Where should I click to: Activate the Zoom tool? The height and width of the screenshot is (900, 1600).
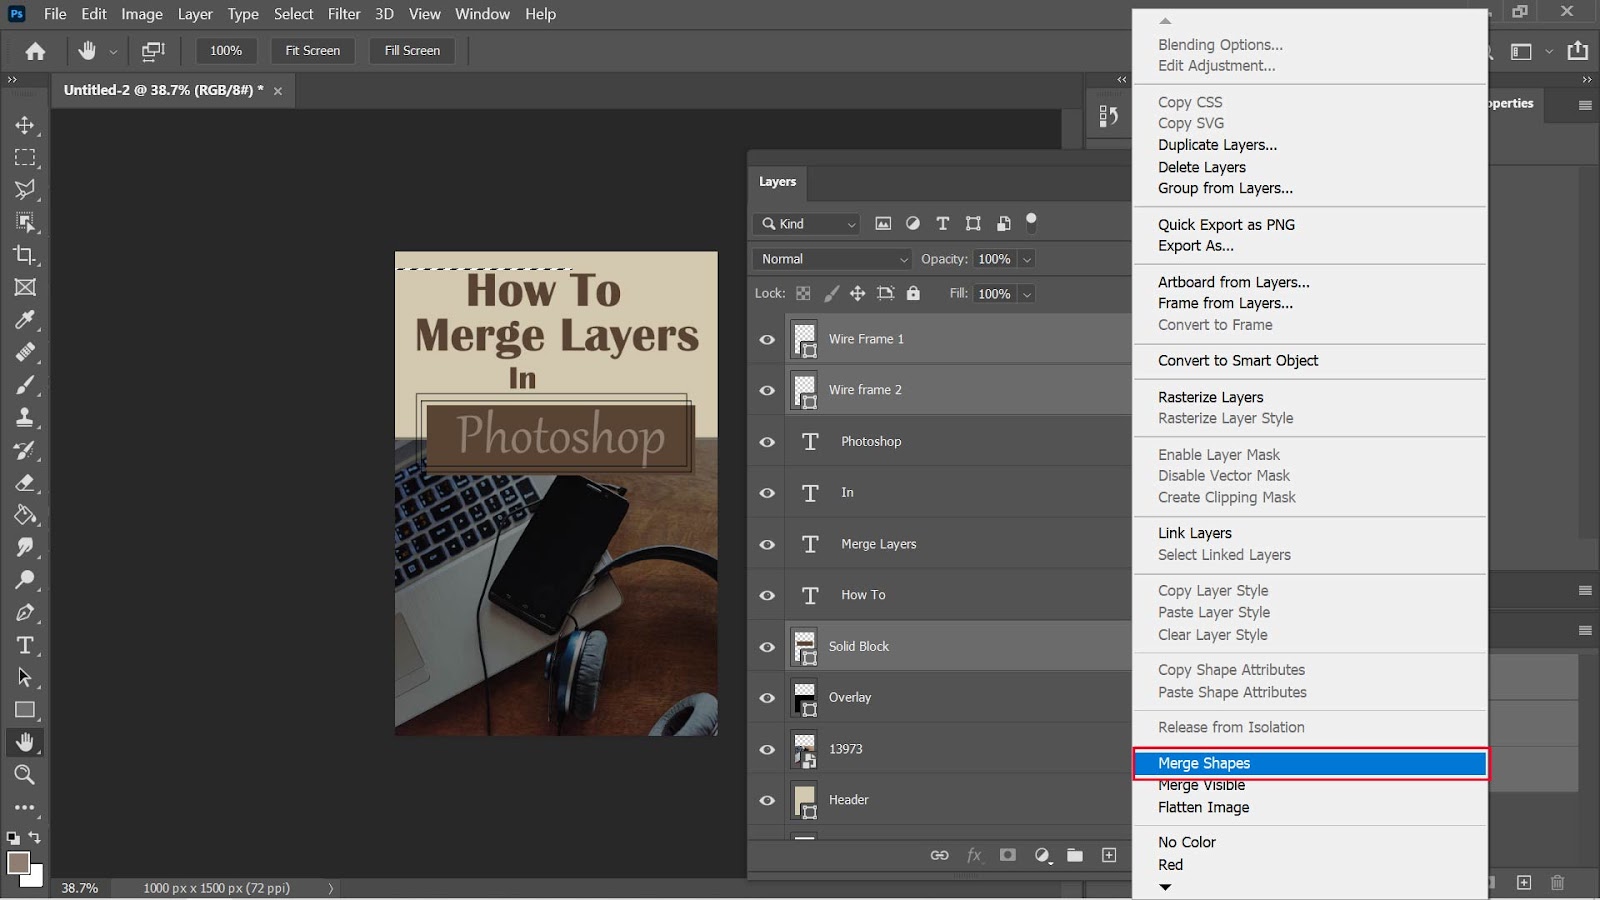25,775
